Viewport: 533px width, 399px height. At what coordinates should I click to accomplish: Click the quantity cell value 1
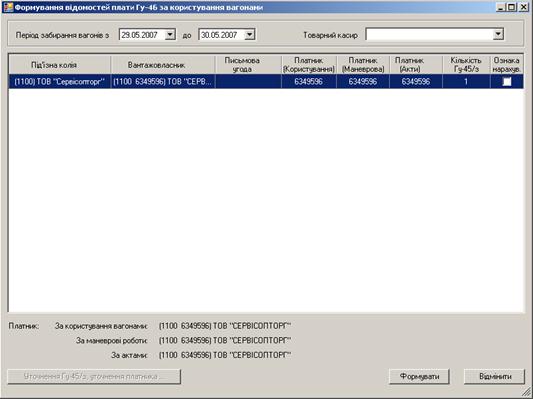466,82
